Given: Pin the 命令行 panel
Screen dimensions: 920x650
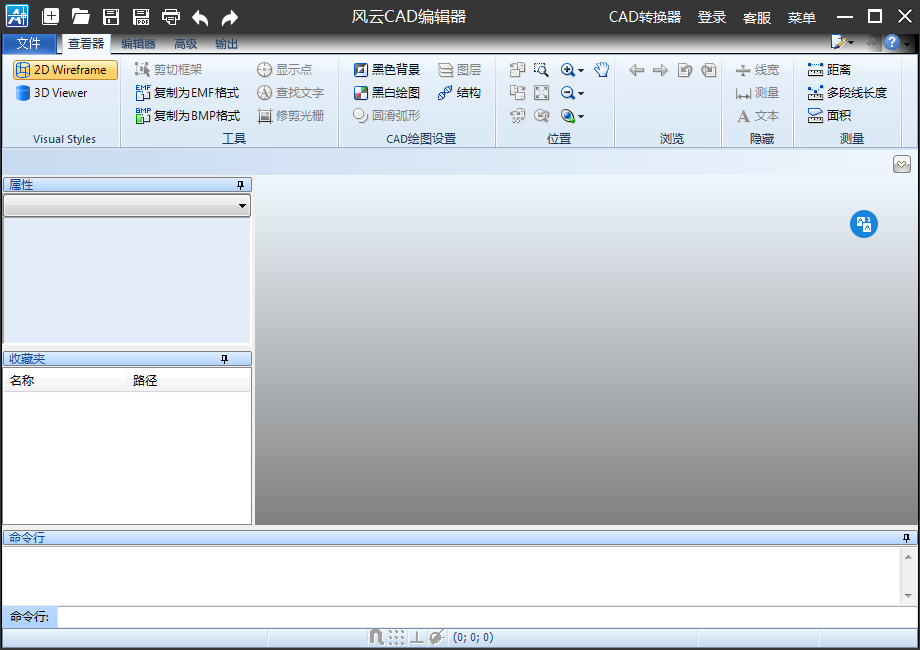Looking at the screenshot, I should click(x=906, y=537).
